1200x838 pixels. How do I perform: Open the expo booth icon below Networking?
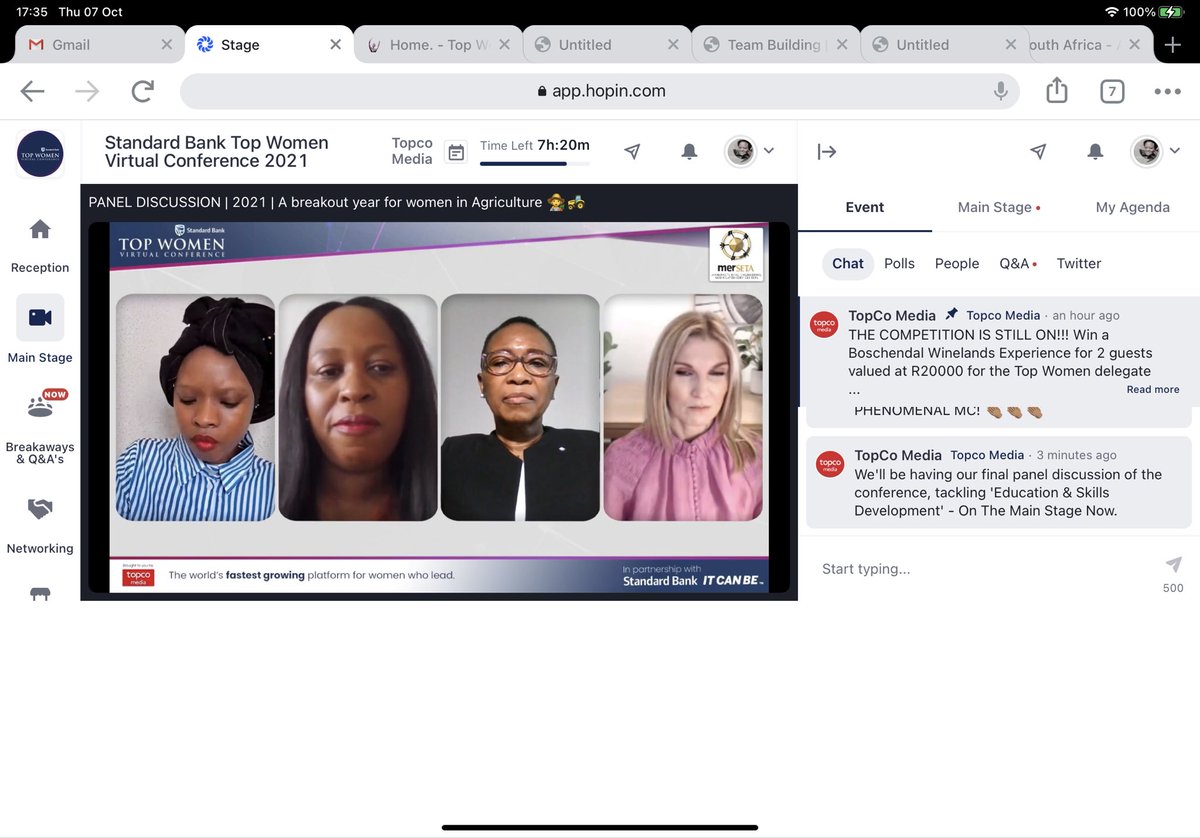click(40, 594)
